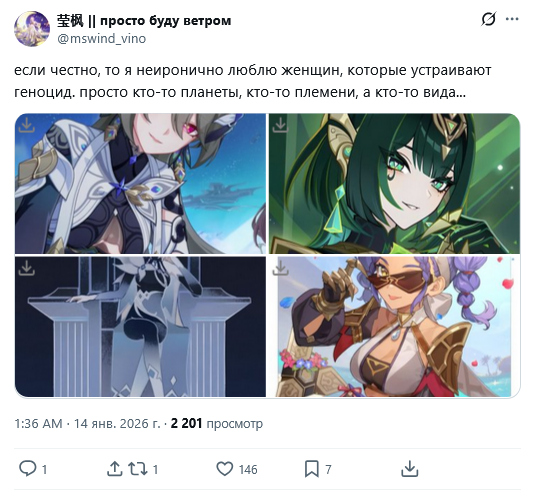The height and width of the screenshot is (490, 535).
Task: Download the bottom-left pillar image via its overlay icon
Action: 27,268
